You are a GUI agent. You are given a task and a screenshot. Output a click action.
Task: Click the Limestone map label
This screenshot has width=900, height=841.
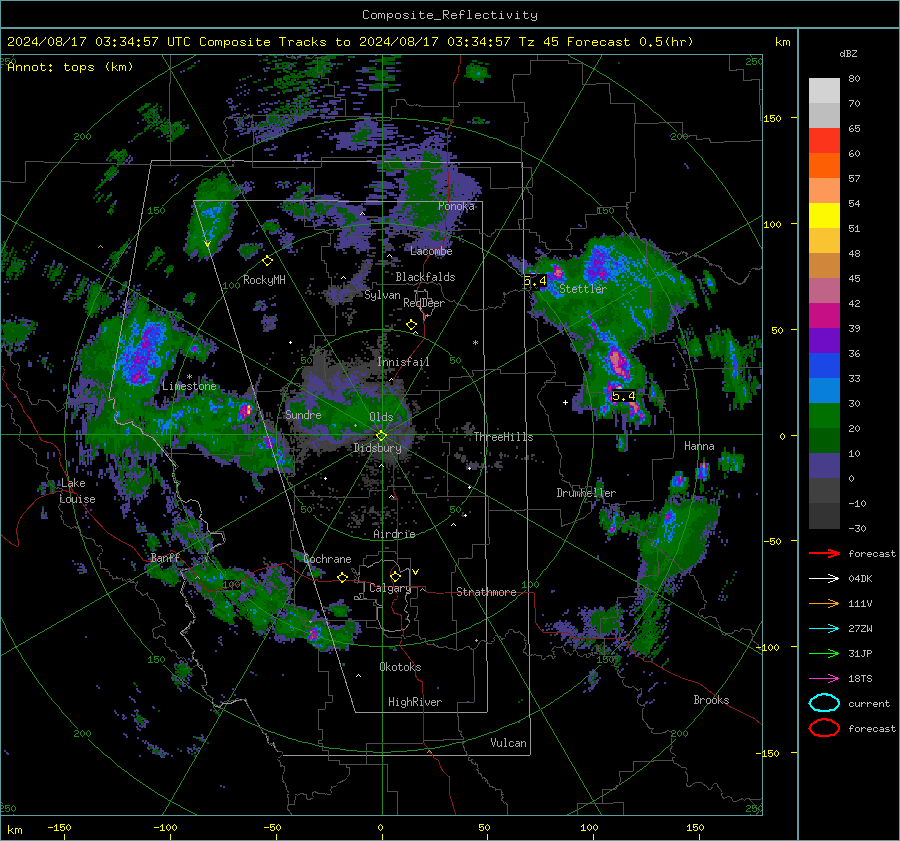189,386
